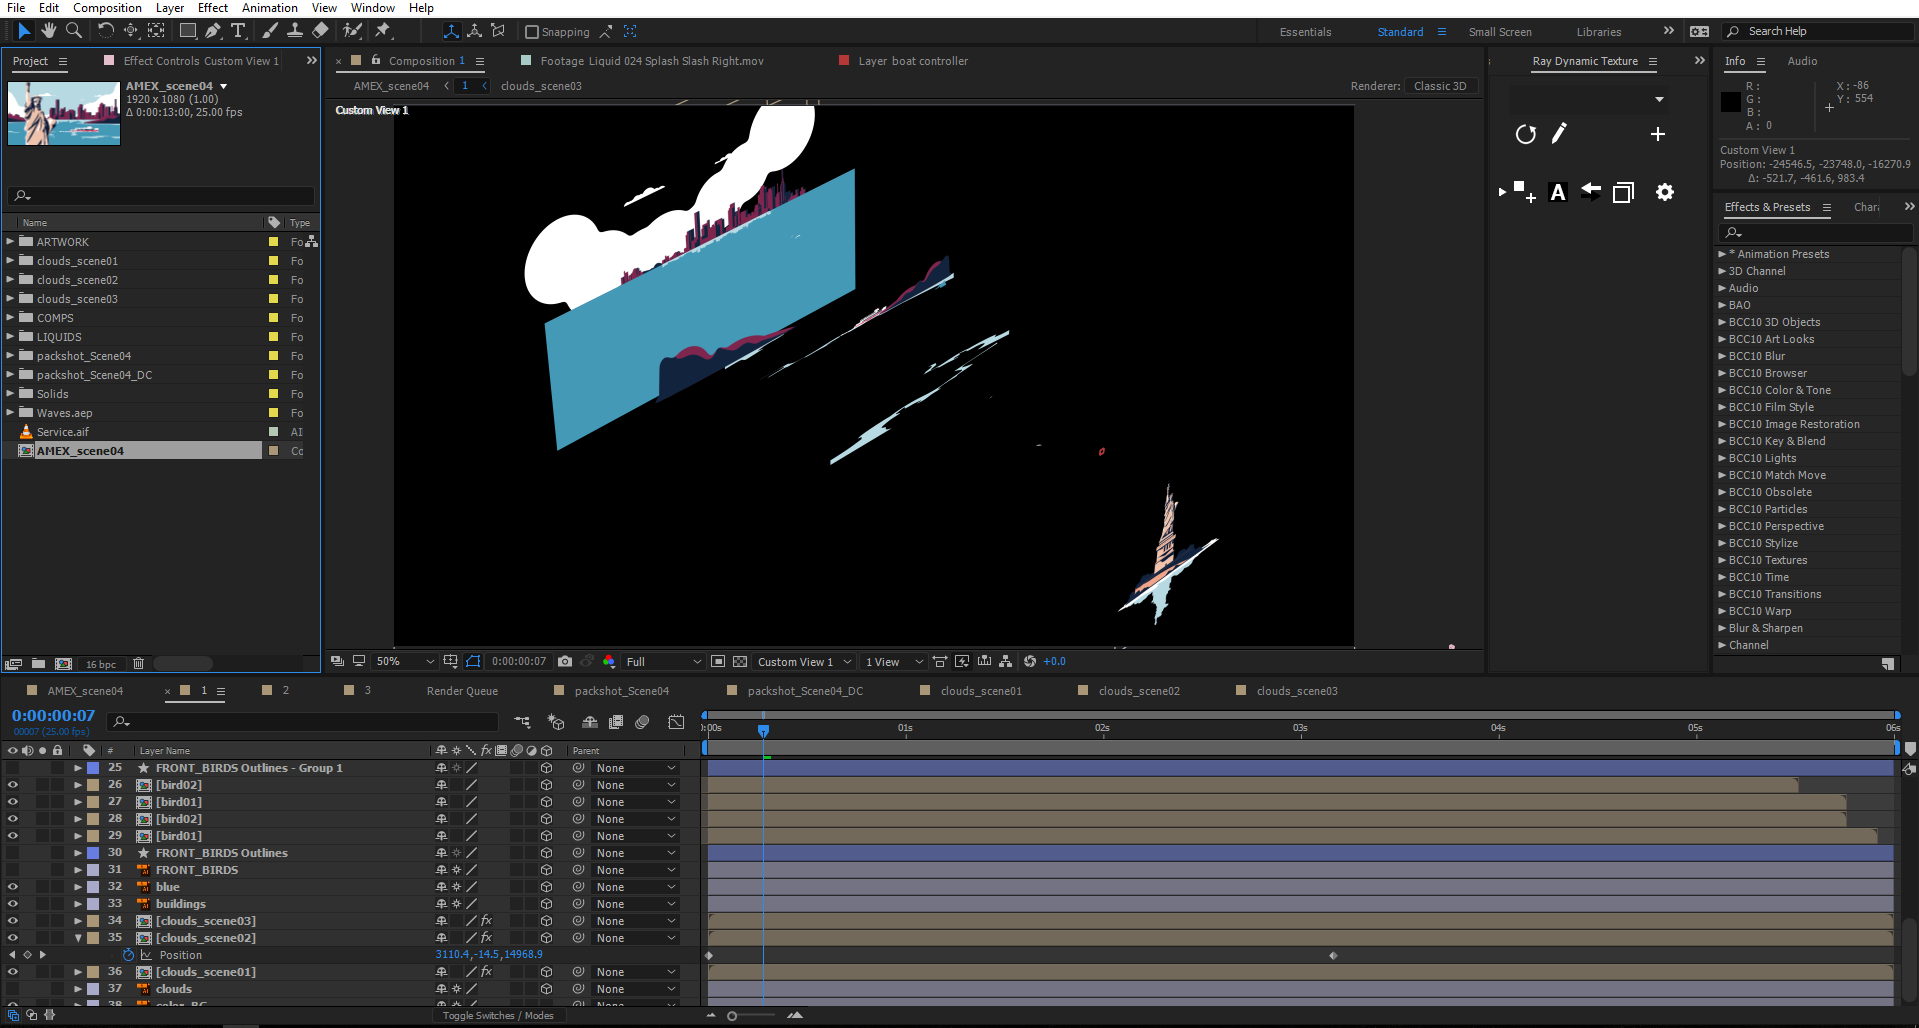Select the Brush tool
The width and height of the screenshot is (1919, 1028).
coord(270,31)
